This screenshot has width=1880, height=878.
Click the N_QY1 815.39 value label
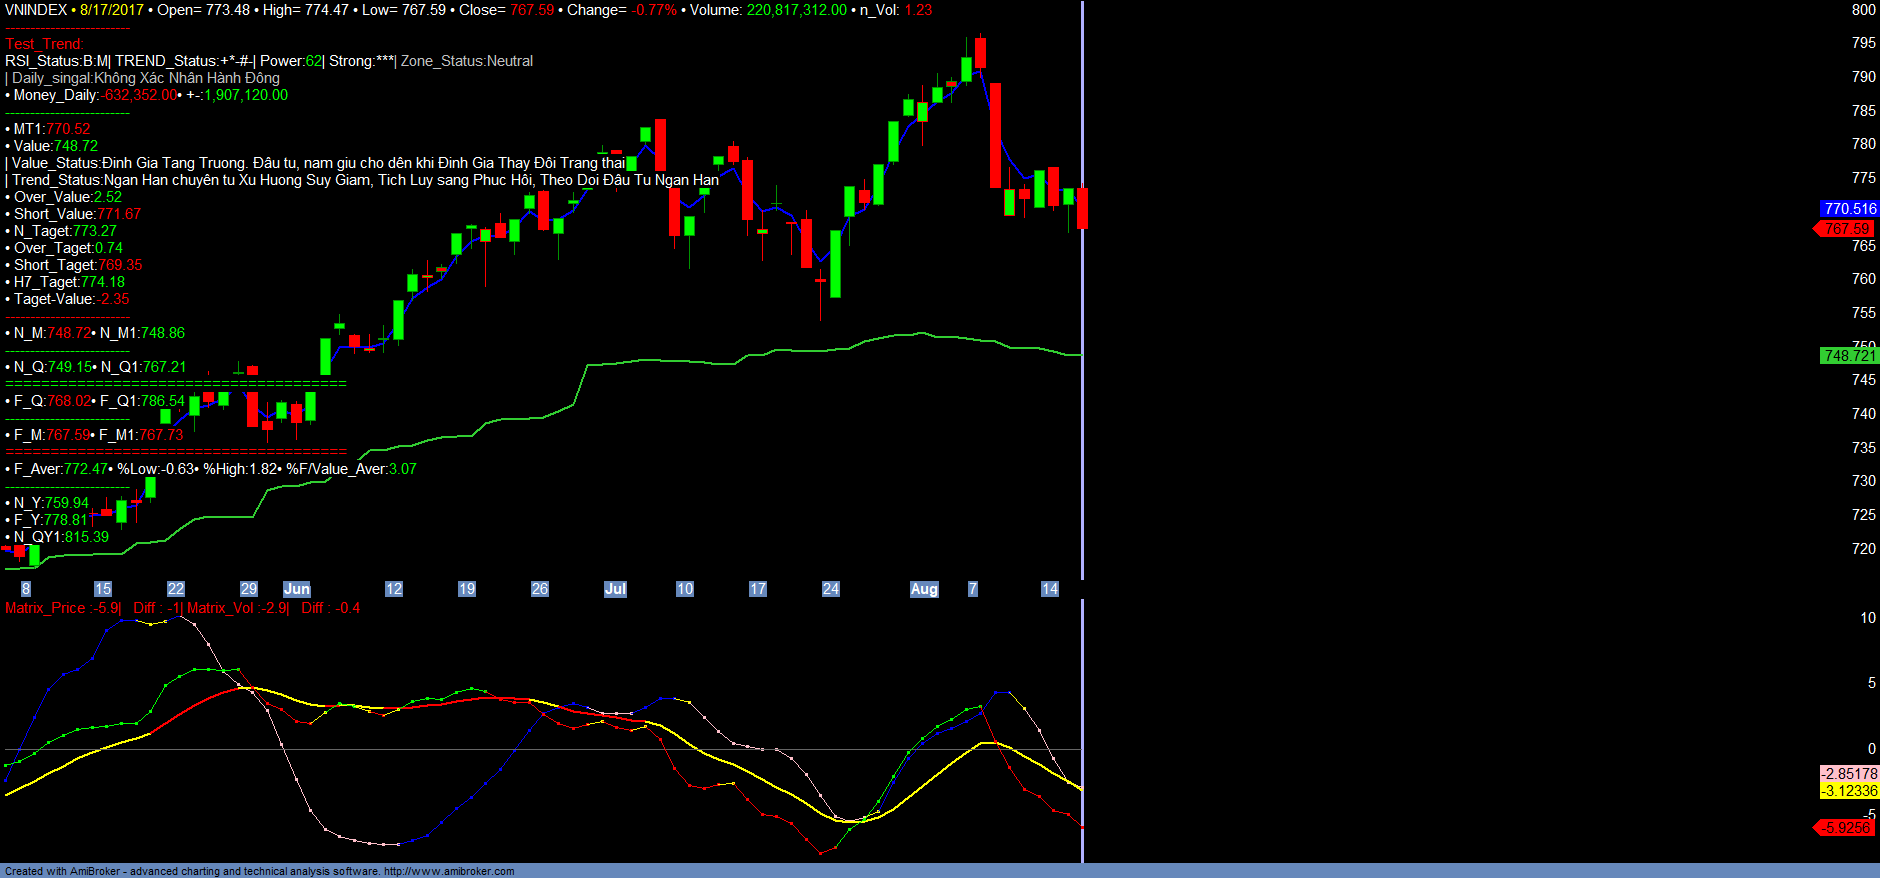click(x=61, y=537)
